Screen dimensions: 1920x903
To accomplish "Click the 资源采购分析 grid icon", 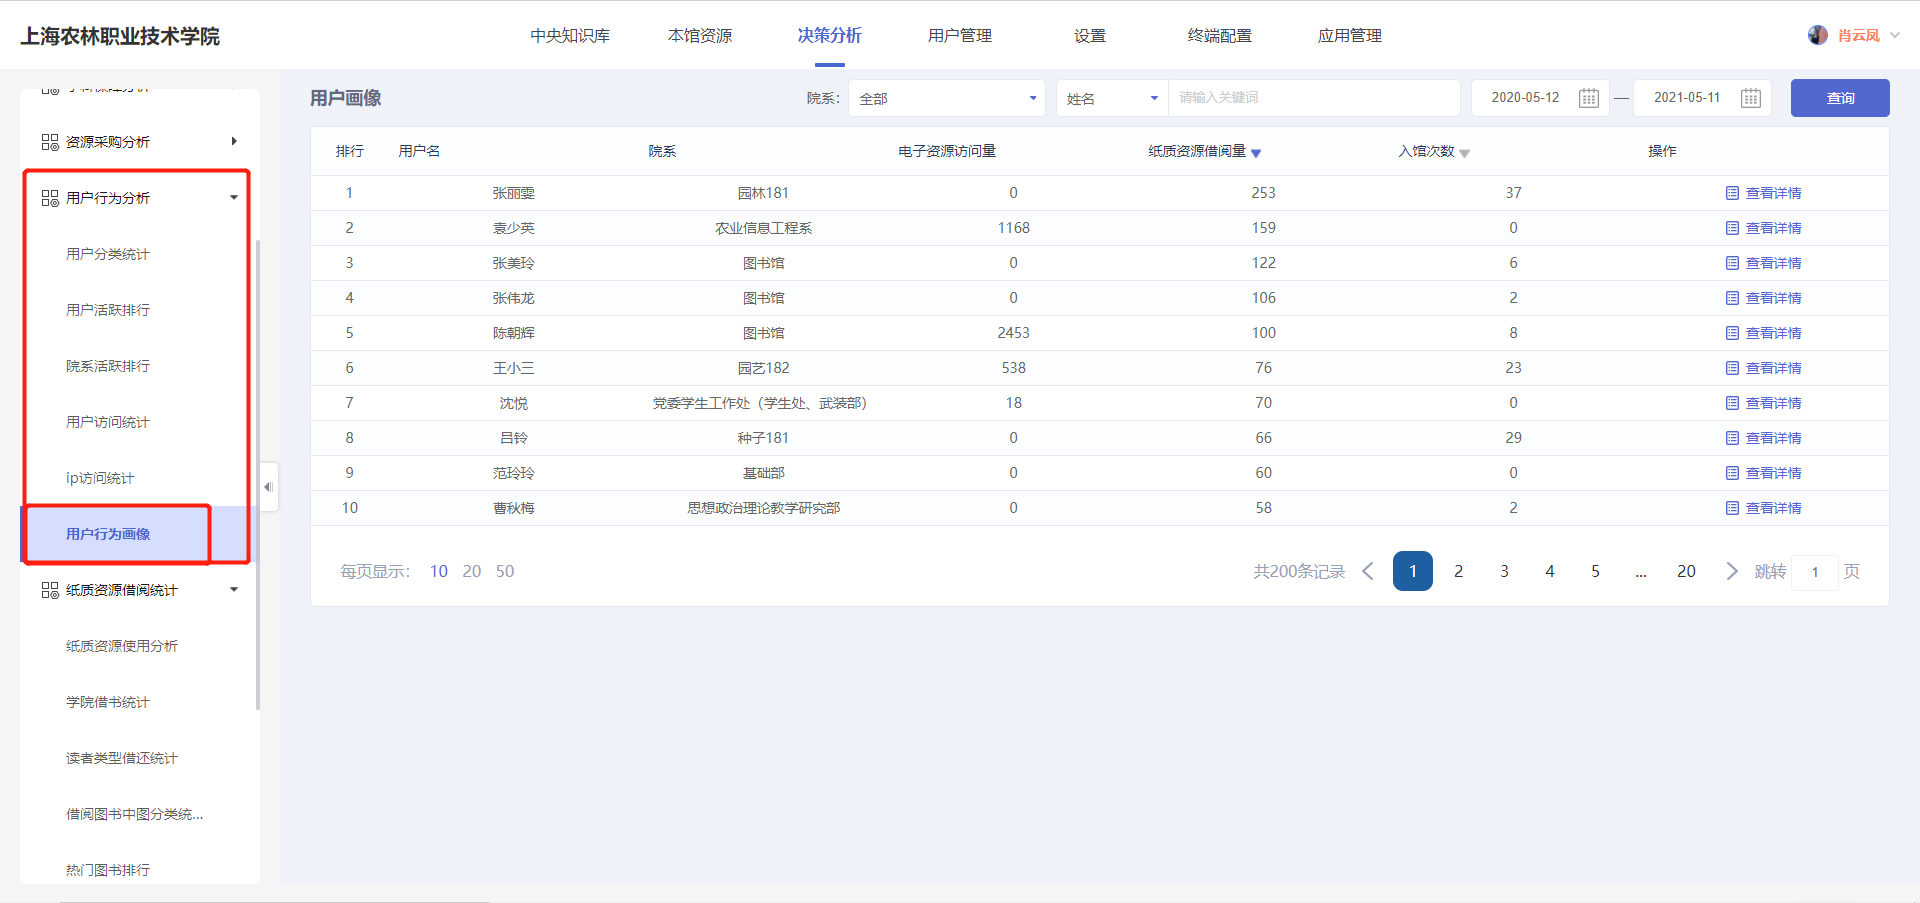I will tap(50, 142).
